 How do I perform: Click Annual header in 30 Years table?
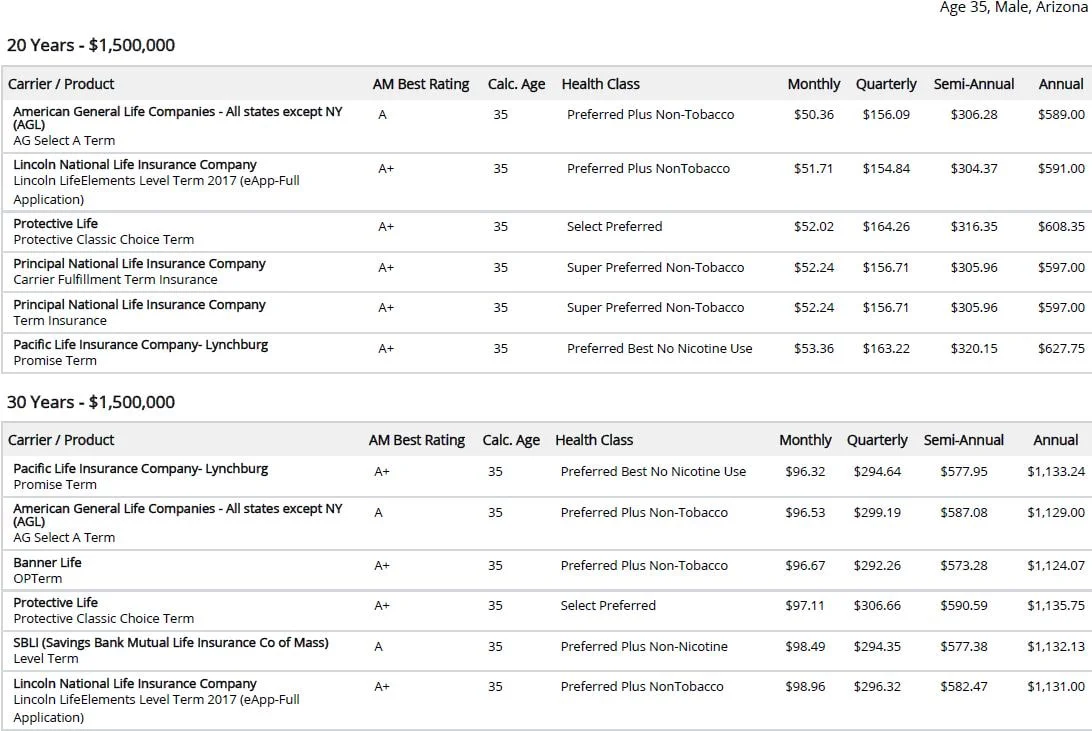1055,440
